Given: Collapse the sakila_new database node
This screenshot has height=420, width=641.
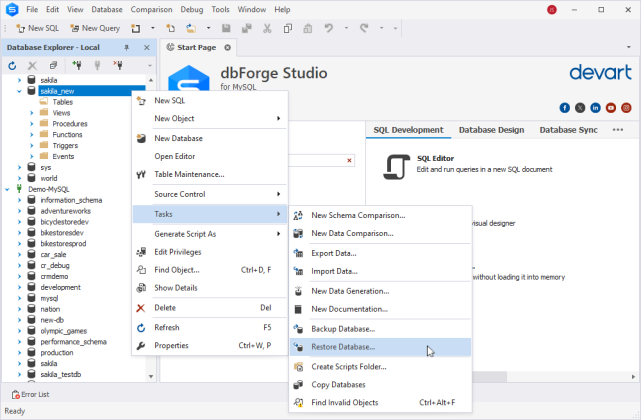Looking at the screenshot, I should [19, 90].
